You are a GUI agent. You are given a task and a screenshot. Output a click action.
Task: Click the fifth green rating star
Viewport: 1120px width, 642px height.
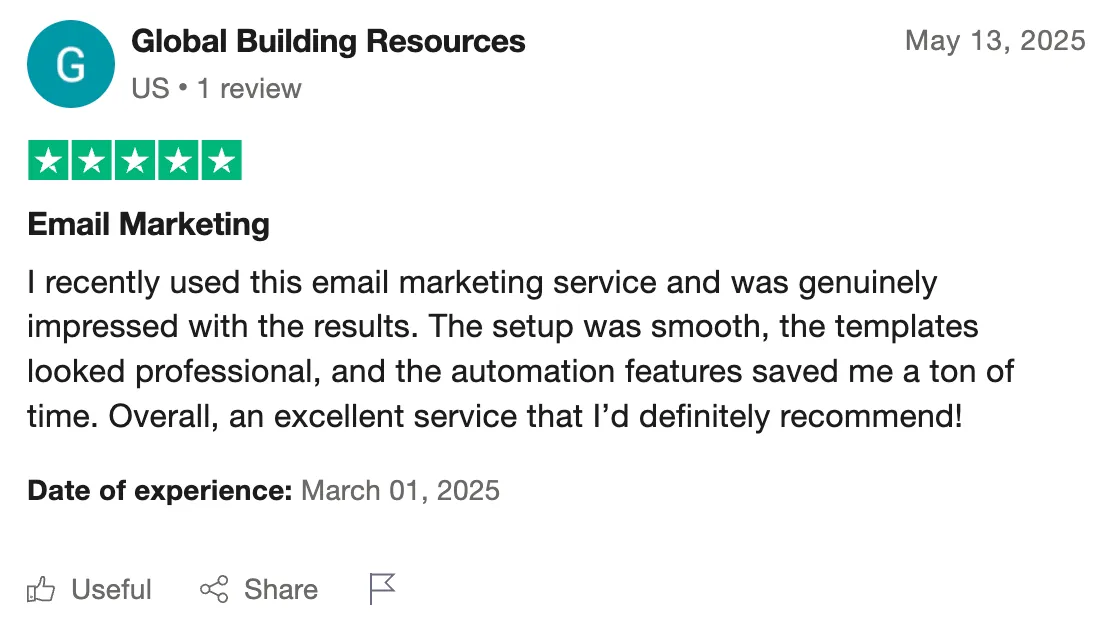coord(221,160)
